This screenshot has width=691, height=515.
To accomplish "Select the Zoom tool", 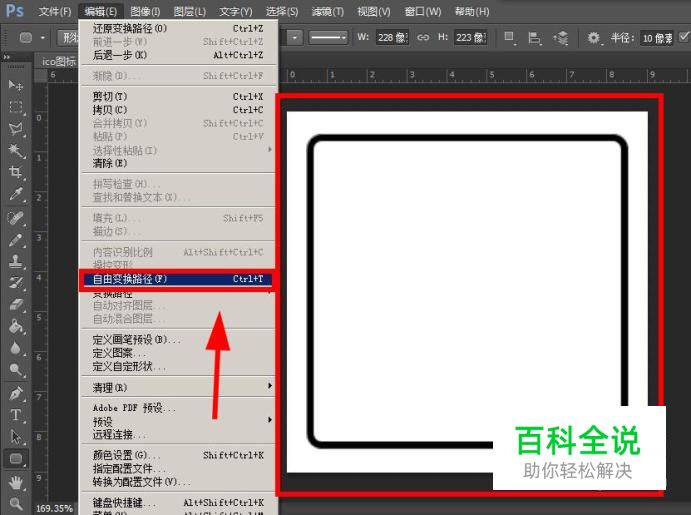I will (16, 504).
